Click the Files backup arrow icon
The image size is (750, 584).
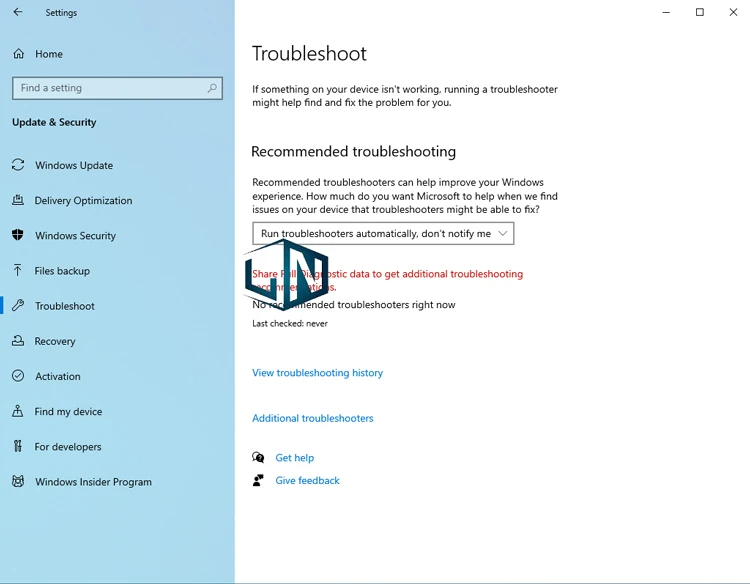point(18,270)
